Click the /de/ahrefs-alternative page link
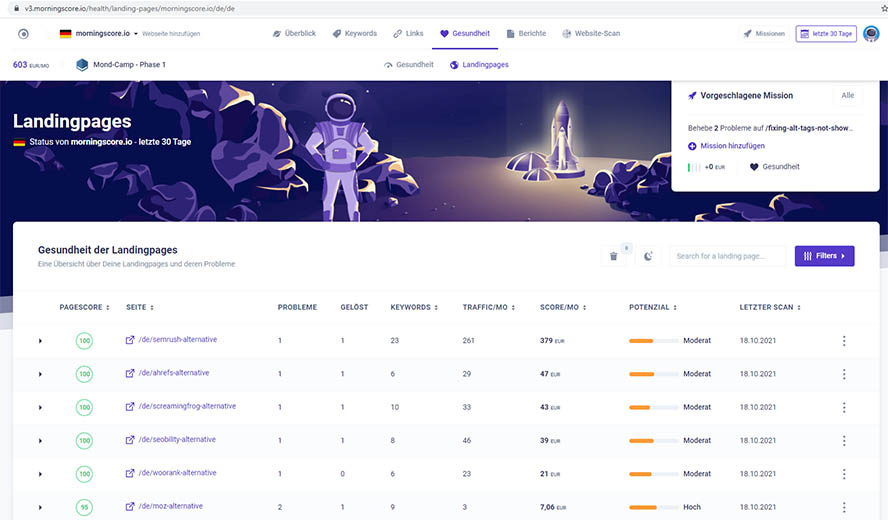Viewport: 888px width, 520px height. tap(174, 373)
